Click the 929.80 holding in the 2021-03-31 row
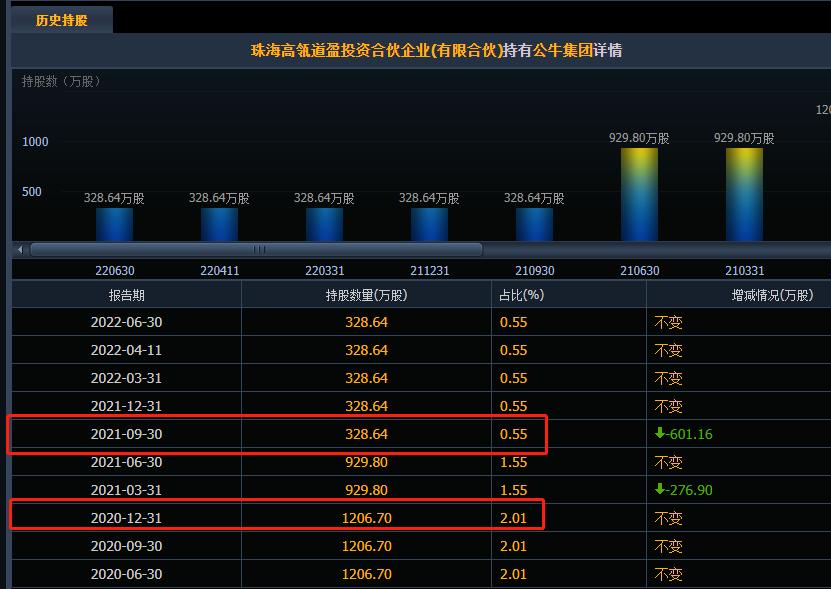This screenshot has width=831, height=589. 366,490
